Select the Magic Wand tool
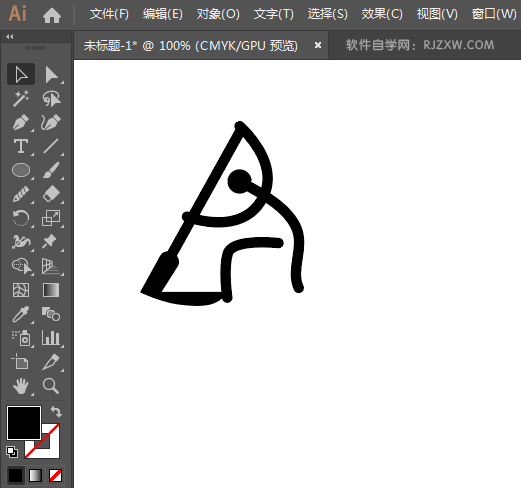The height and width of the screenshot is (488, 521). (x=21, y=98)
